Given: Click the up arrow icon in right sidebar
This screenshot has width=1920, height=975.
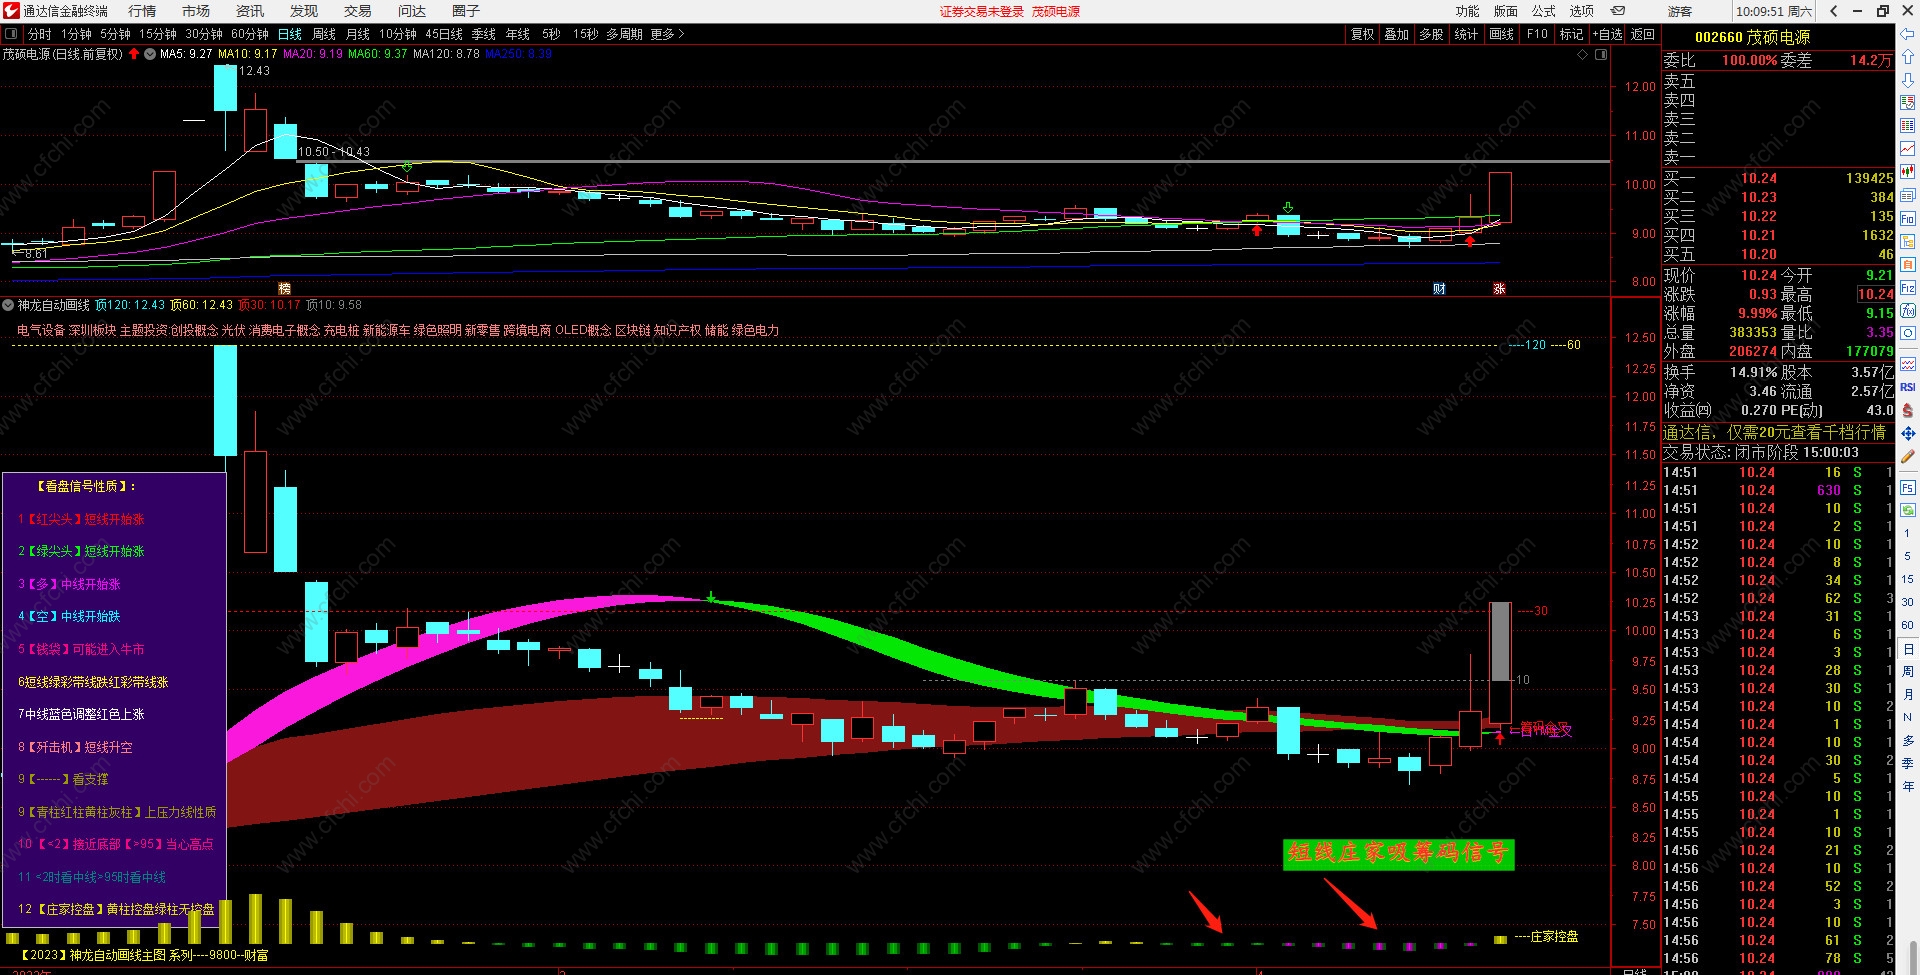Looking at the screenshot, I should 1908,57.
